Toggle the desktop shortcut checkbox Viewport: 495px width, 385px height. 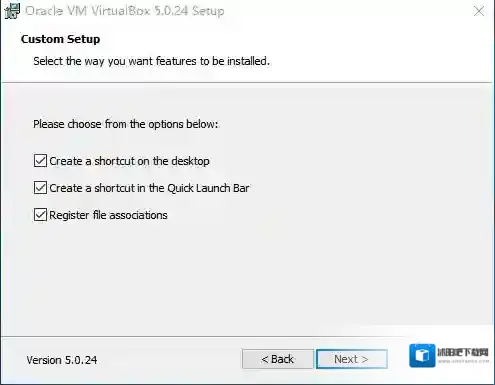click(x=40, y=161)
